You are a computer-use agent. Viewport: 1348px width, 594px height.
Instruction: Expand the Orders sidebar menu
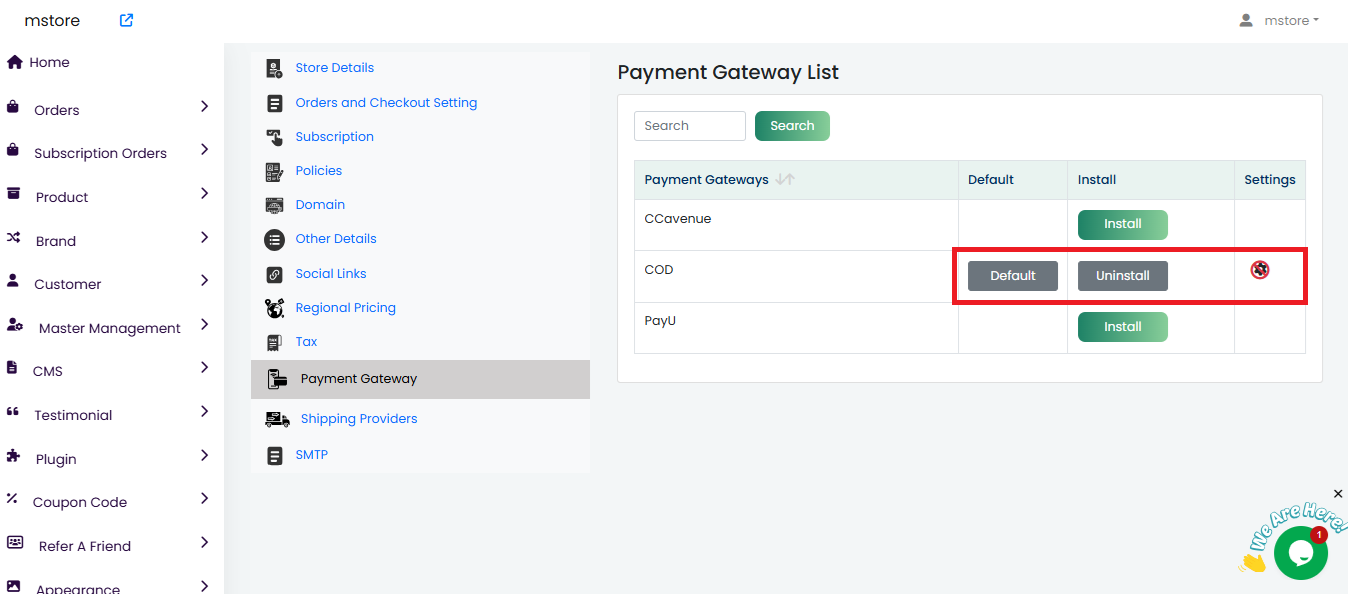pyautogui.click(x=204, y=106)
